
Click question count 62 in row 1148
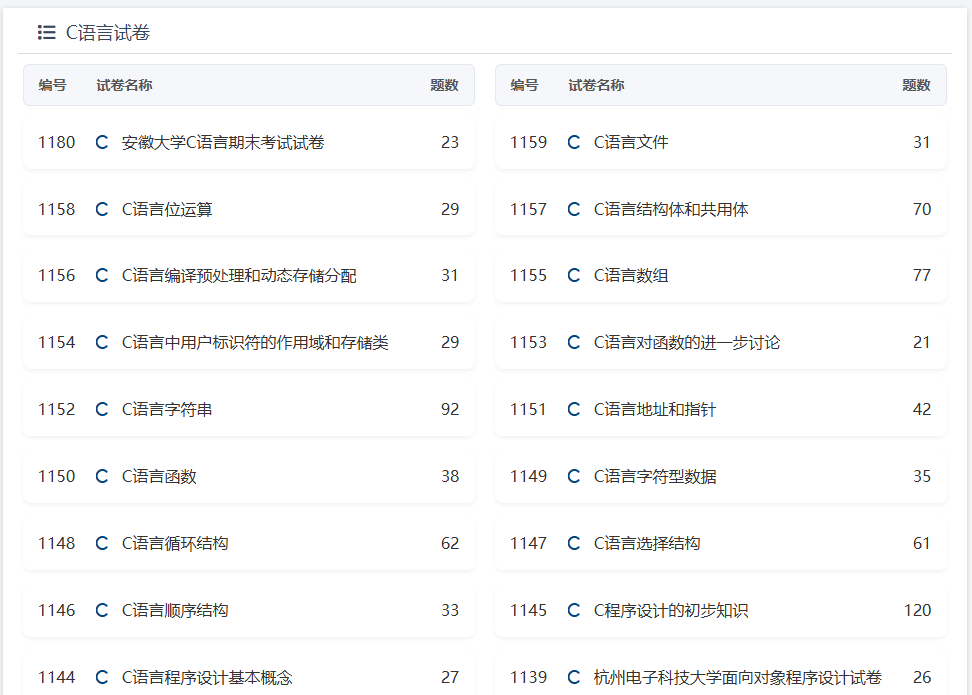450,543
